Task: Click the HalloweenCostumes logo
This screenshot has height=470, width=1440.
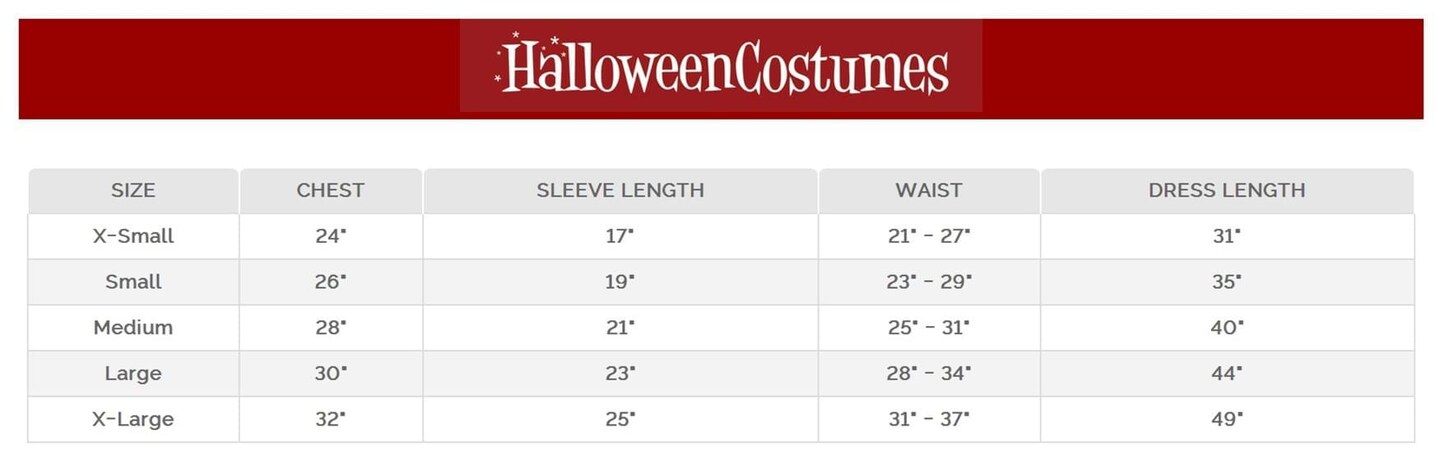Action: click(x=721, y=66)
